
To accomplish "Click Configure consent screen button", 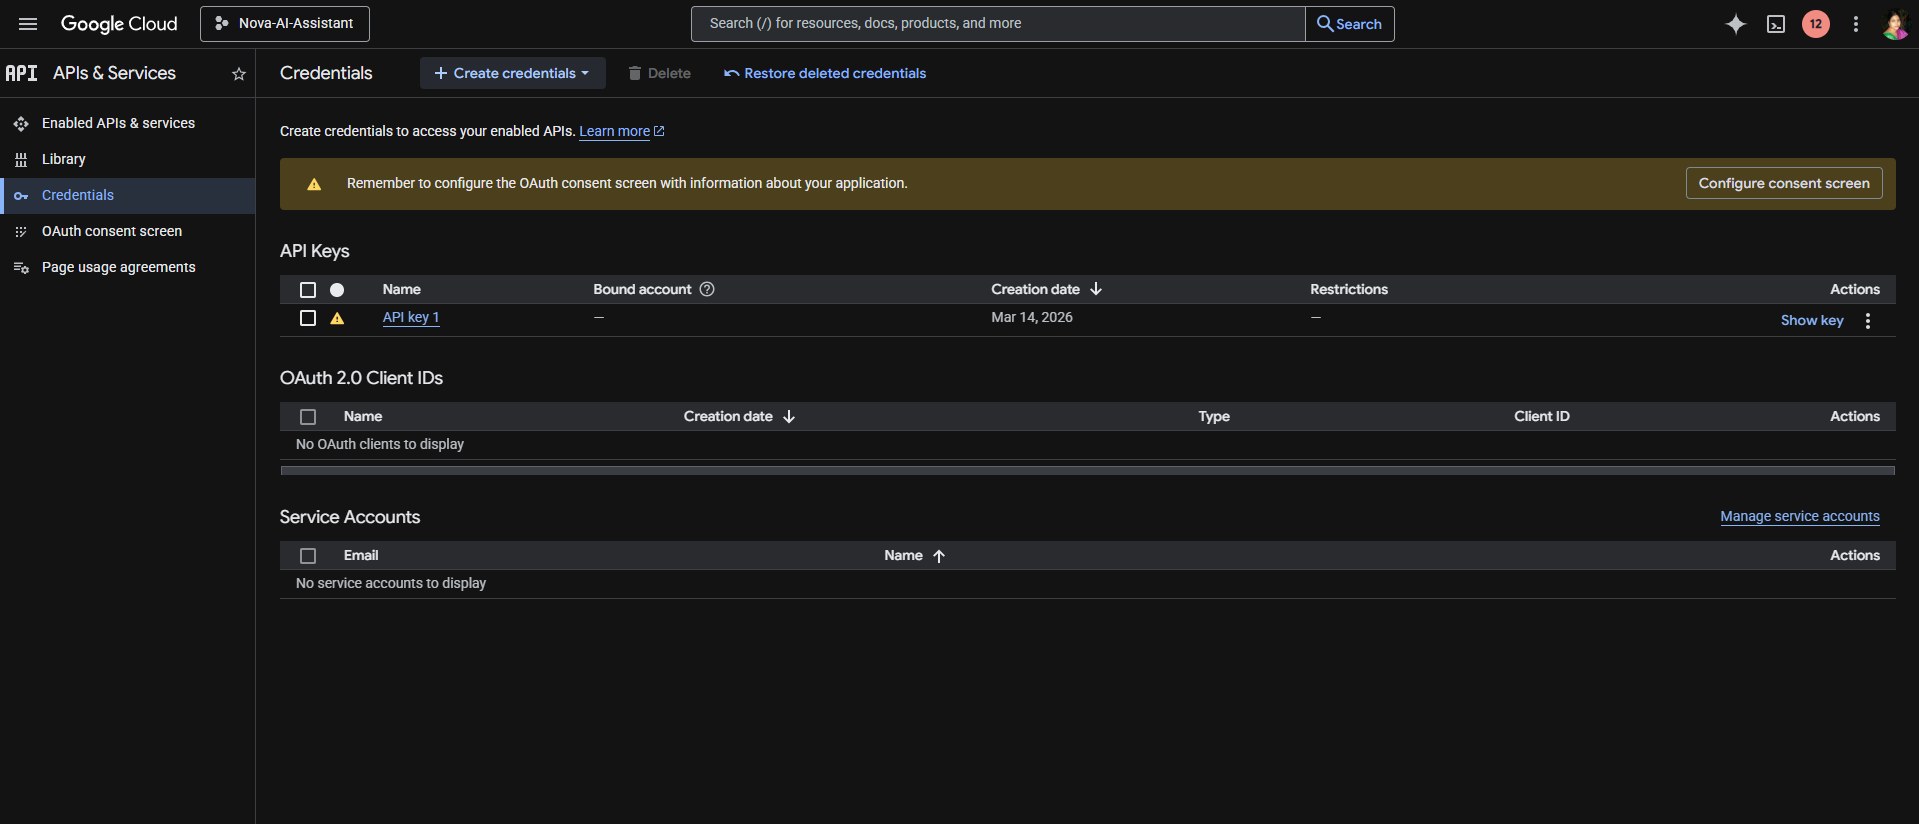I will (1784, 183).
